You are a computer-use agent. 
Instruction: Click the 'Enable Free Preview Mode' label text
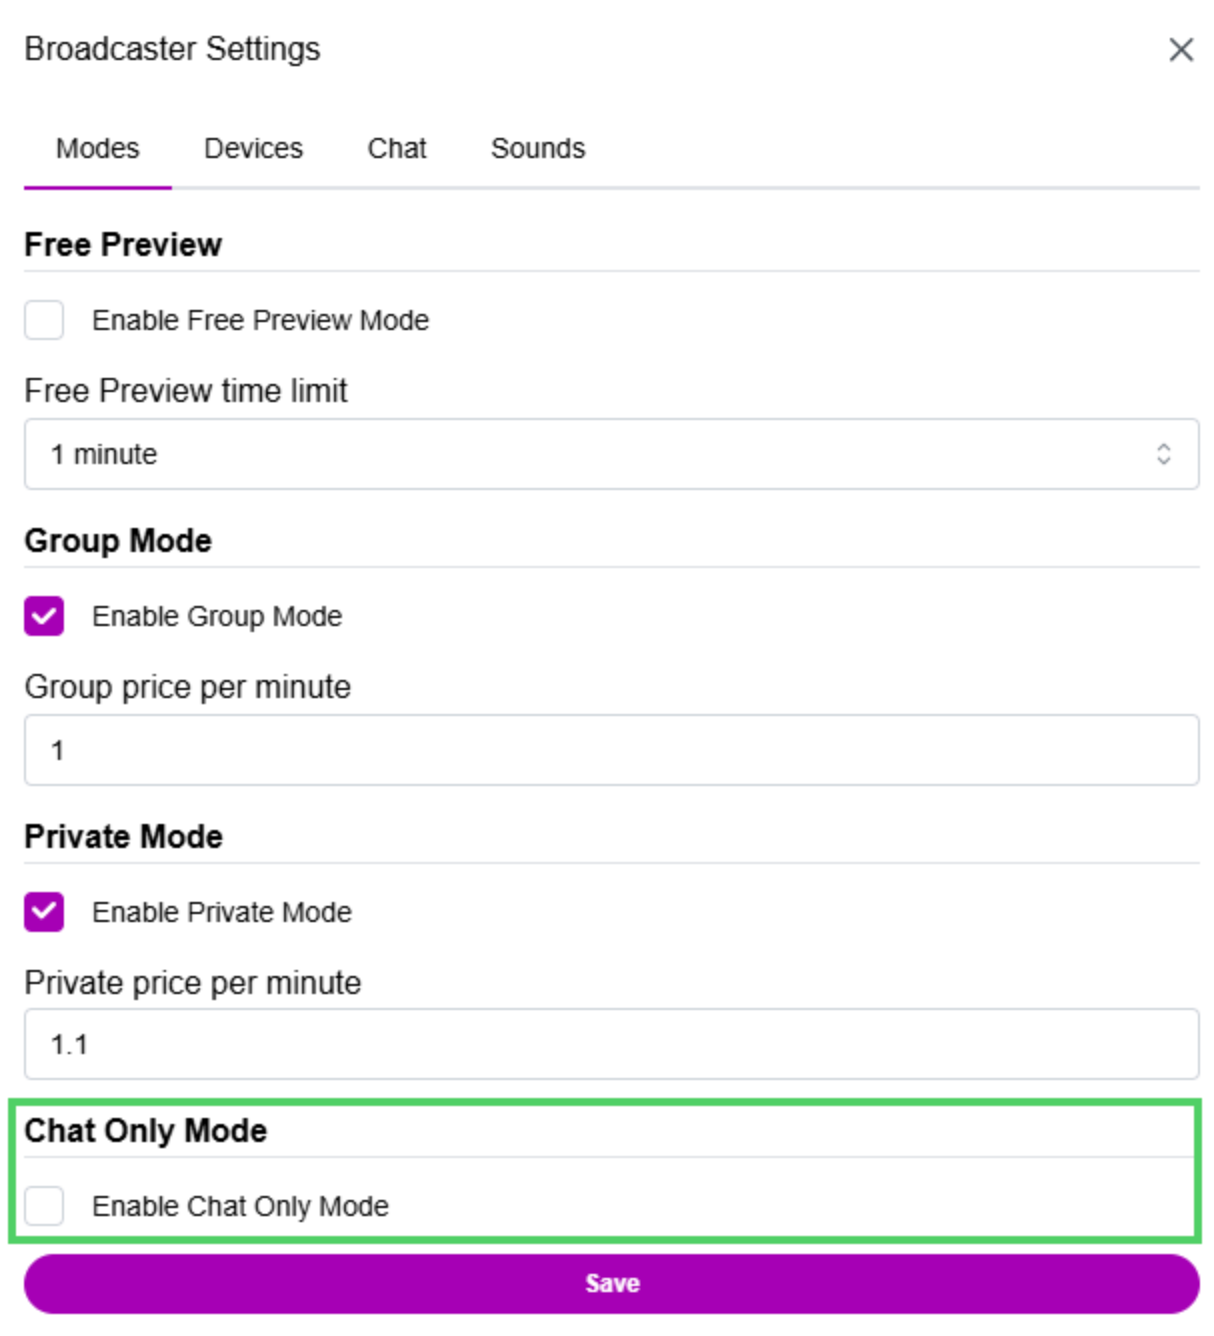click(x=260, y=320)
